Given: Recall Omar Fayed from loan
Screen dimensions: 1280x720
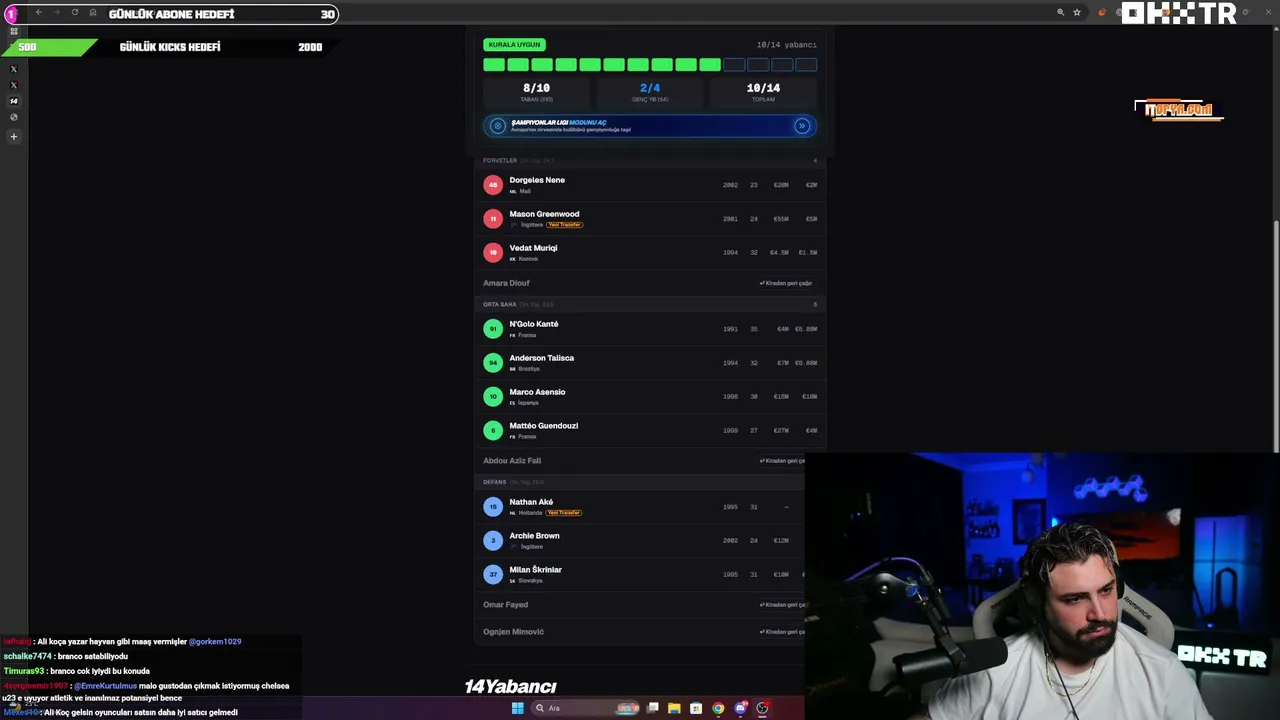Looking at the screenshot, I should (782, 605).
